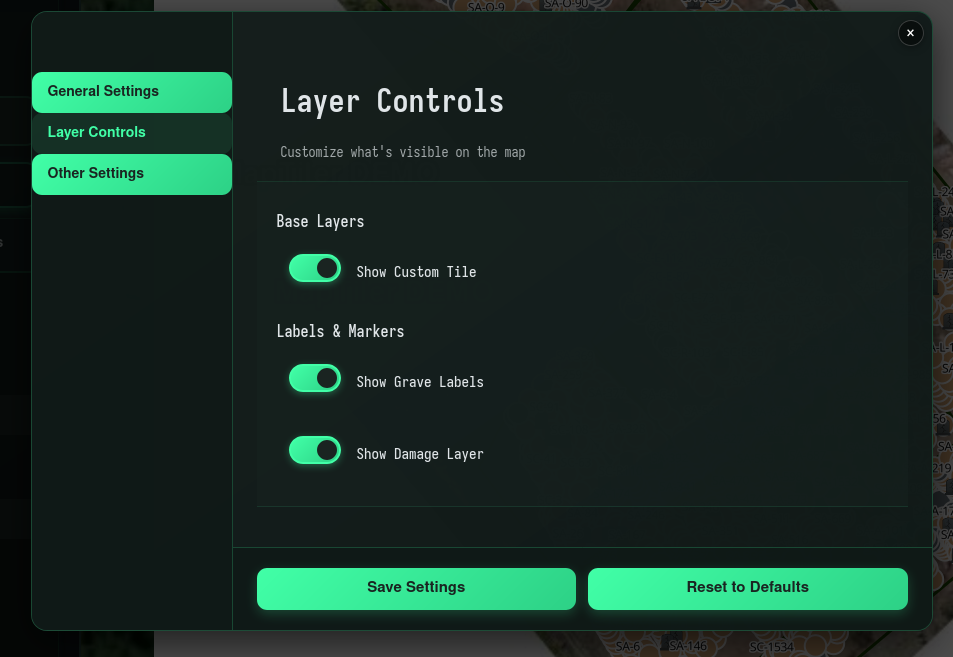The height and width of the screenshot is (657, 953).
Task: Click the SA-146 label on the map
Action: [x=688, y=646]
